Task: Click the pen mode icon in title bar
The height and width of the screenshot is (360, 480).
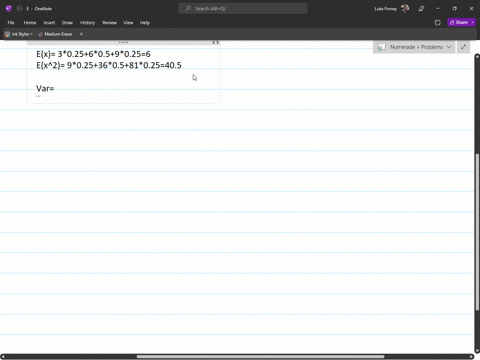Action: click(x=421, y=9)
